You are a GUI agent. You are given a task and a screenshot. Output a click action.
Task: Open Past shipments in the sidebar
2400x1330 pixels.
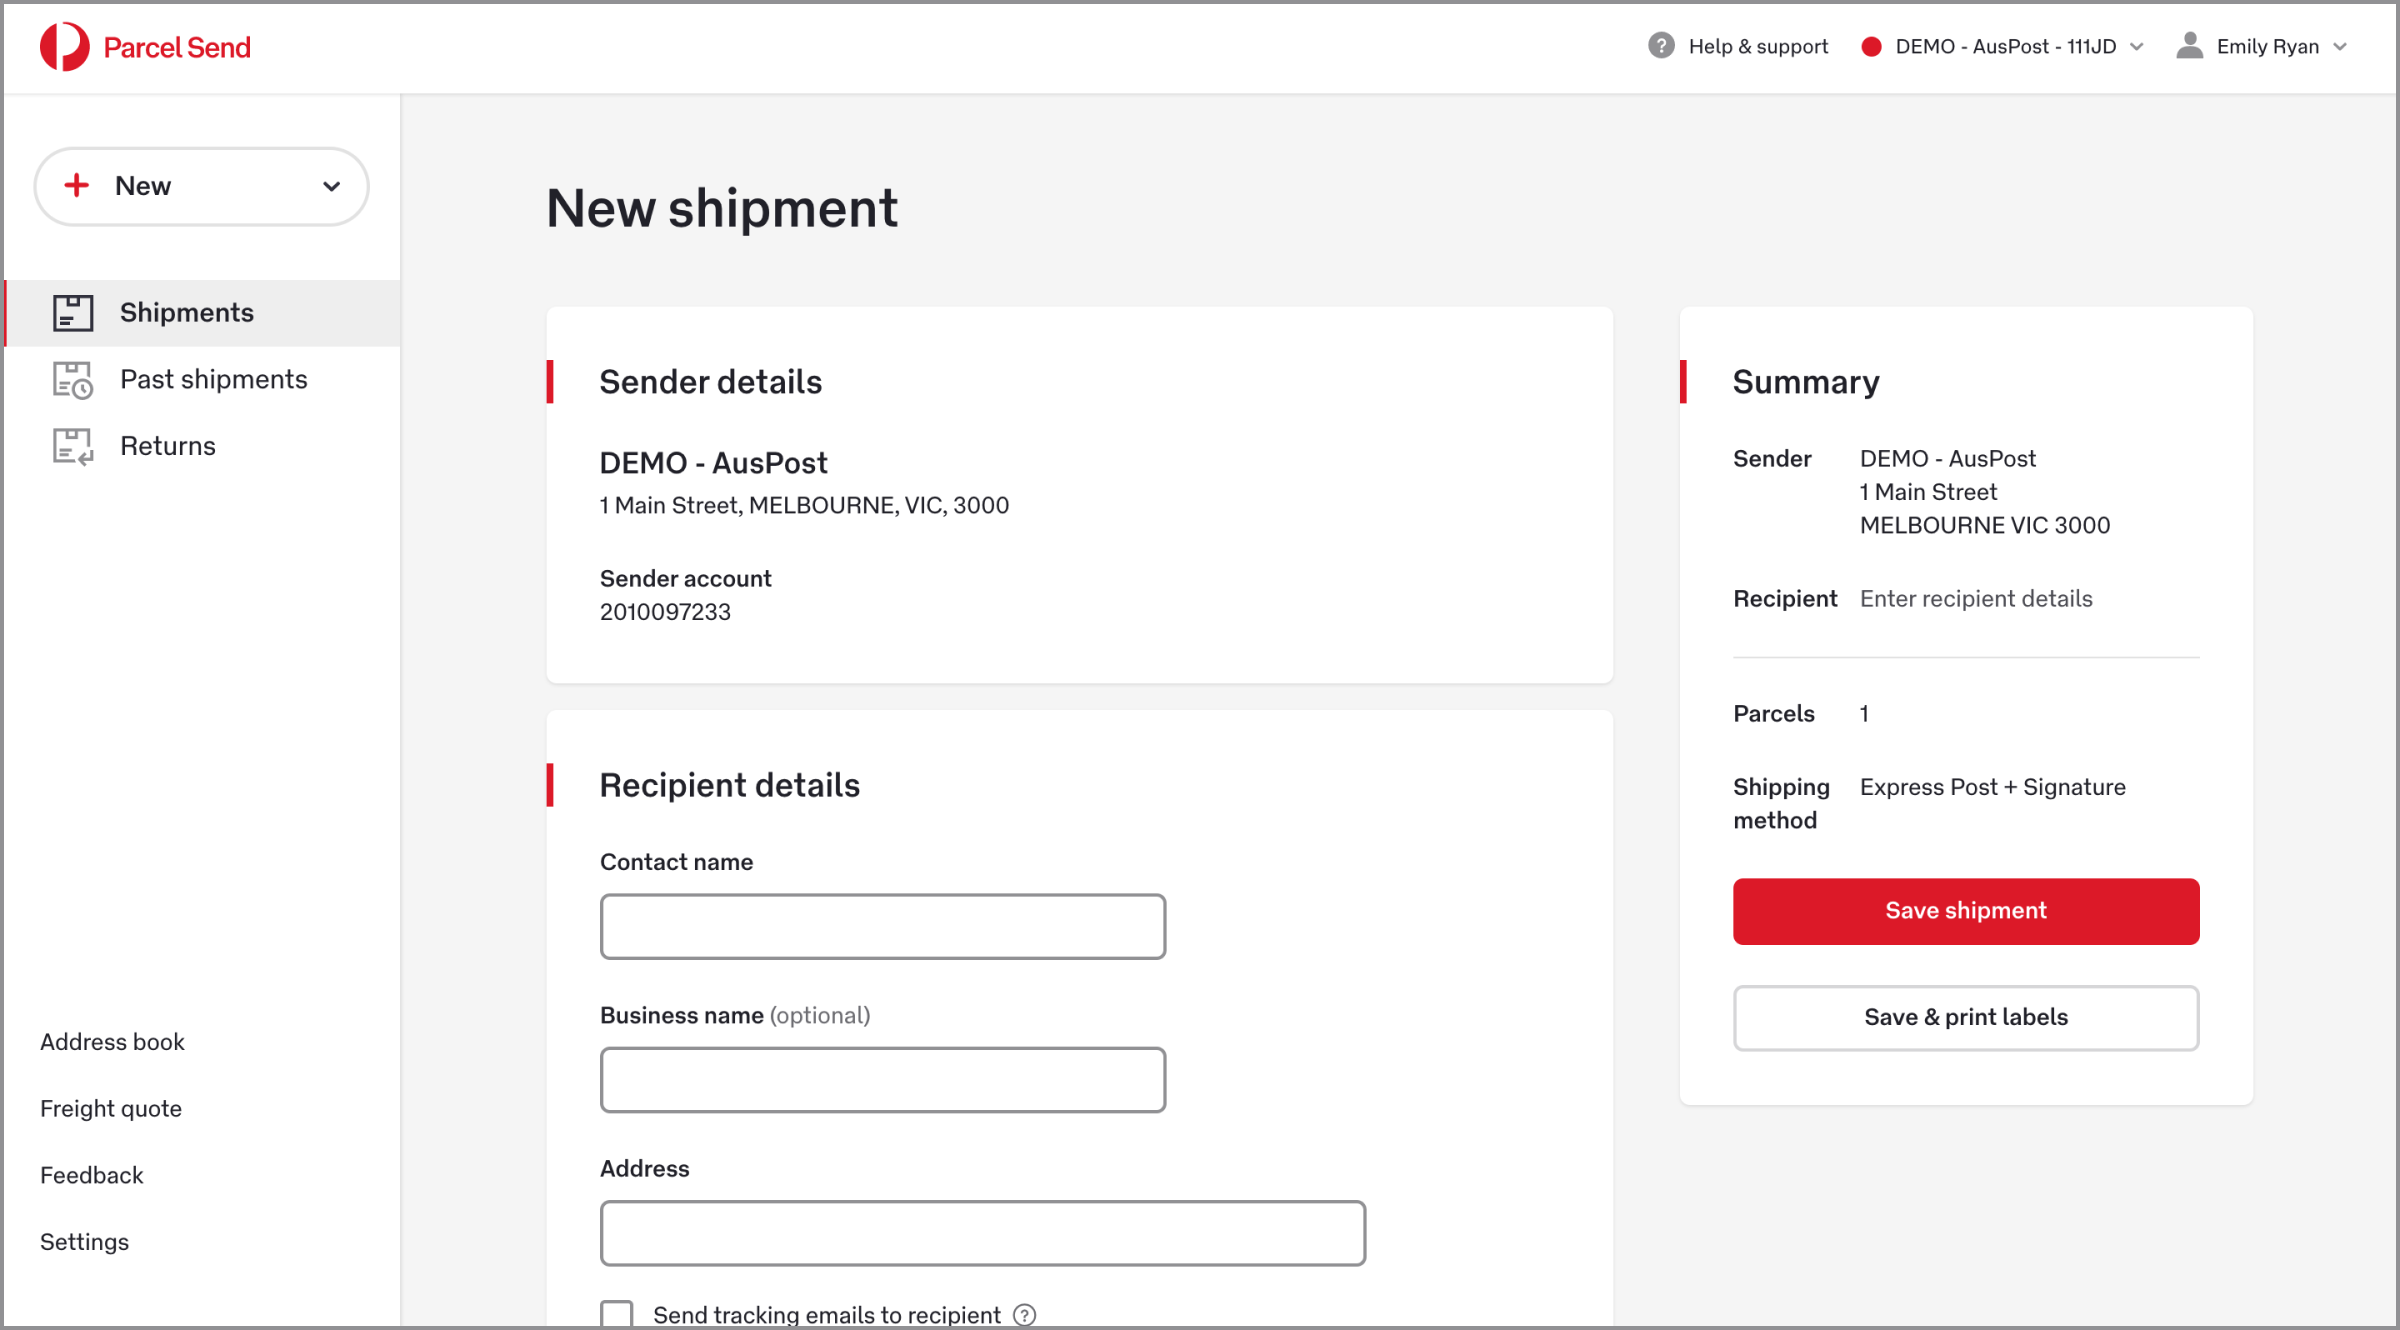pos(204,380)
